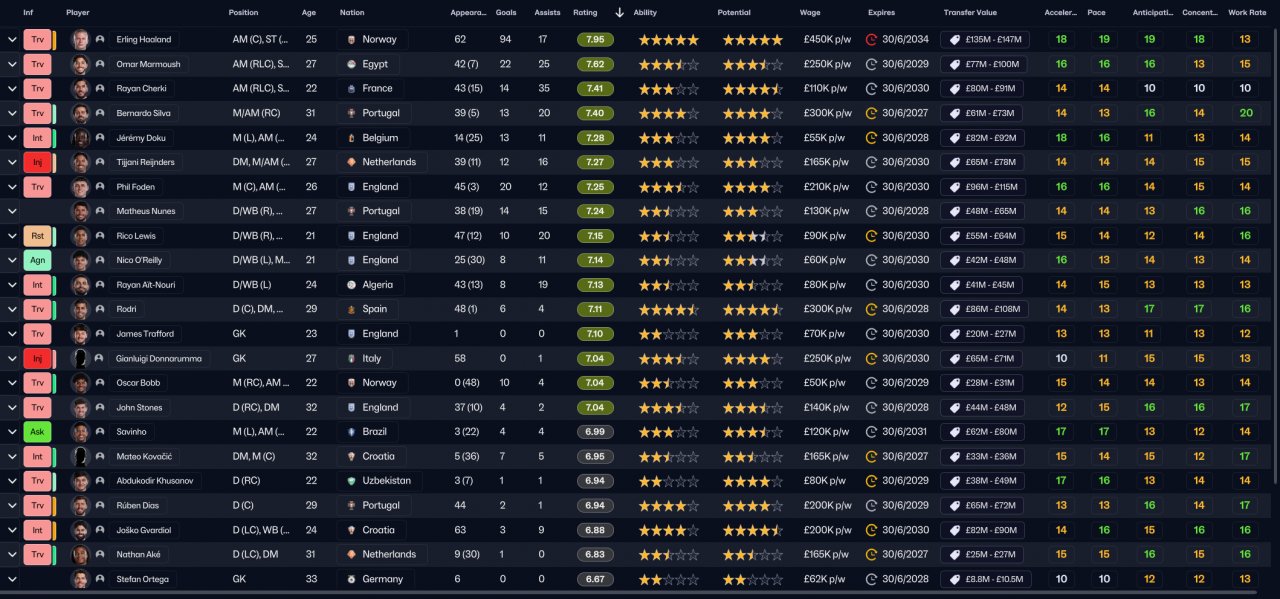Open Bernardo Silva's player name link
The width and height of the screenshot is (1280, 599).
tap(146, 113)
